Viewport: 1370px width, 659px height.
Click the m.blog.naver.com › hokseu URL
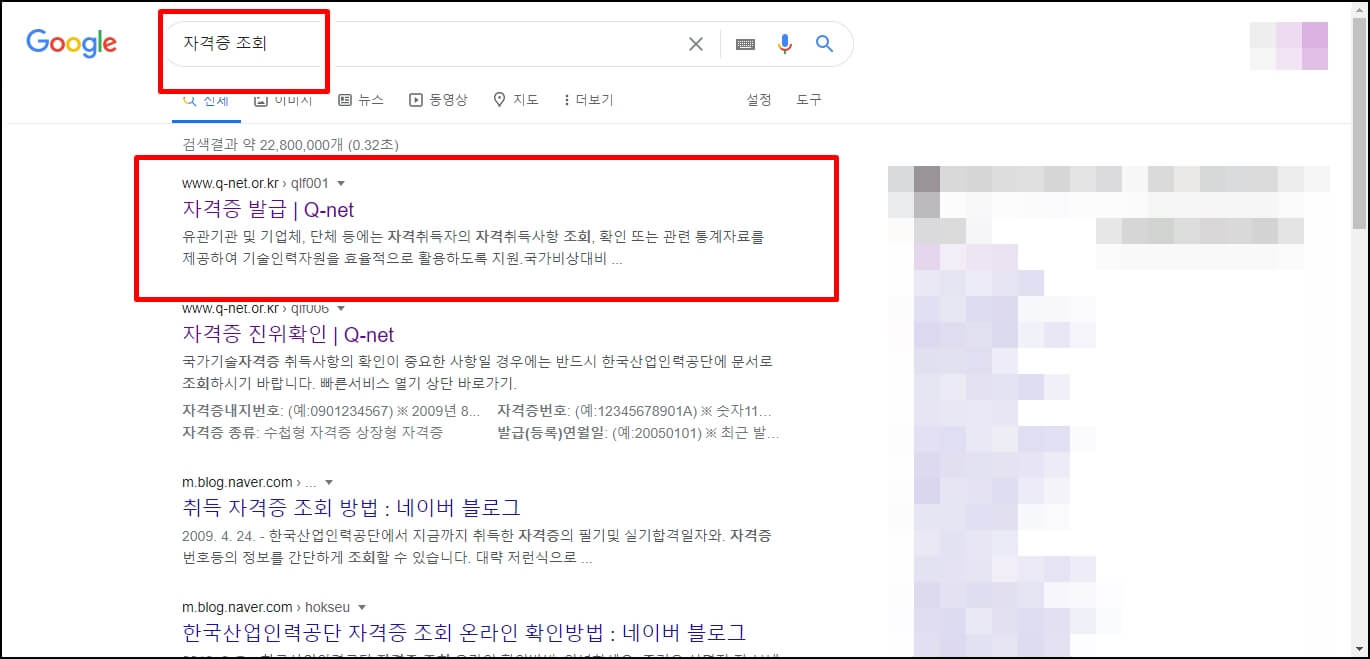tap(266, 607)
